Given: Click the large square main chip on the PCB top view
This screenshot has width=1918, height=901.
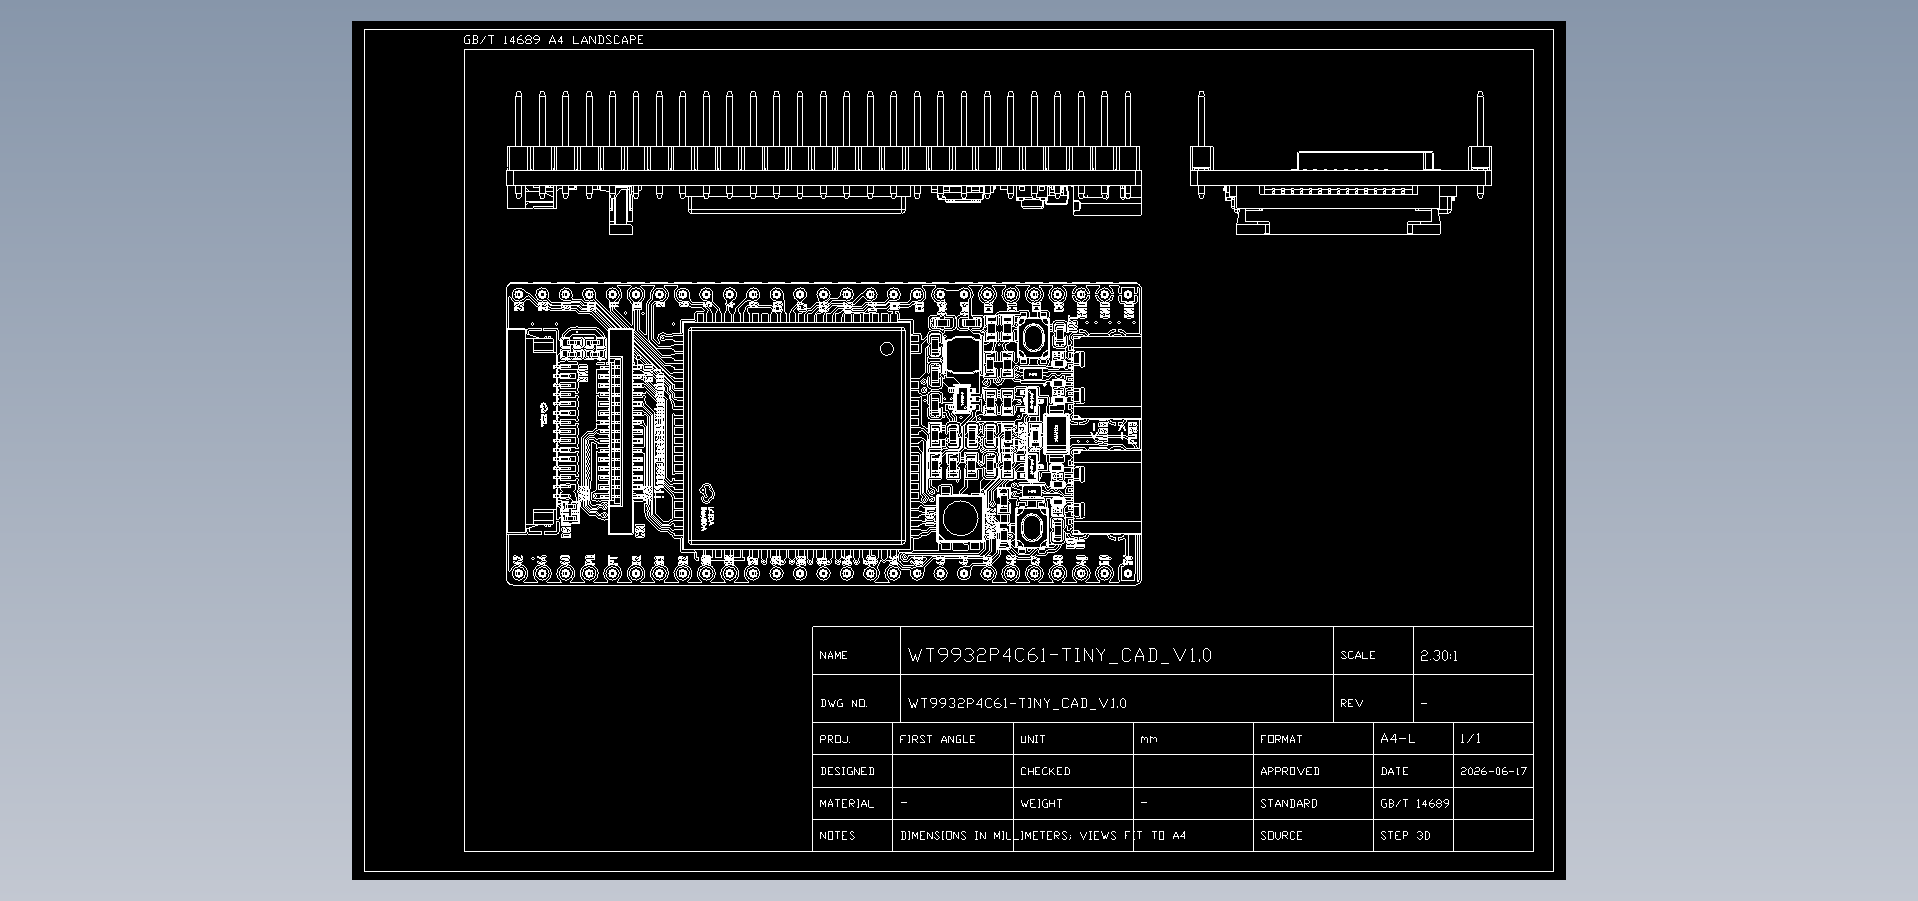Looking at the screenshot, I should tap(796, 435).
